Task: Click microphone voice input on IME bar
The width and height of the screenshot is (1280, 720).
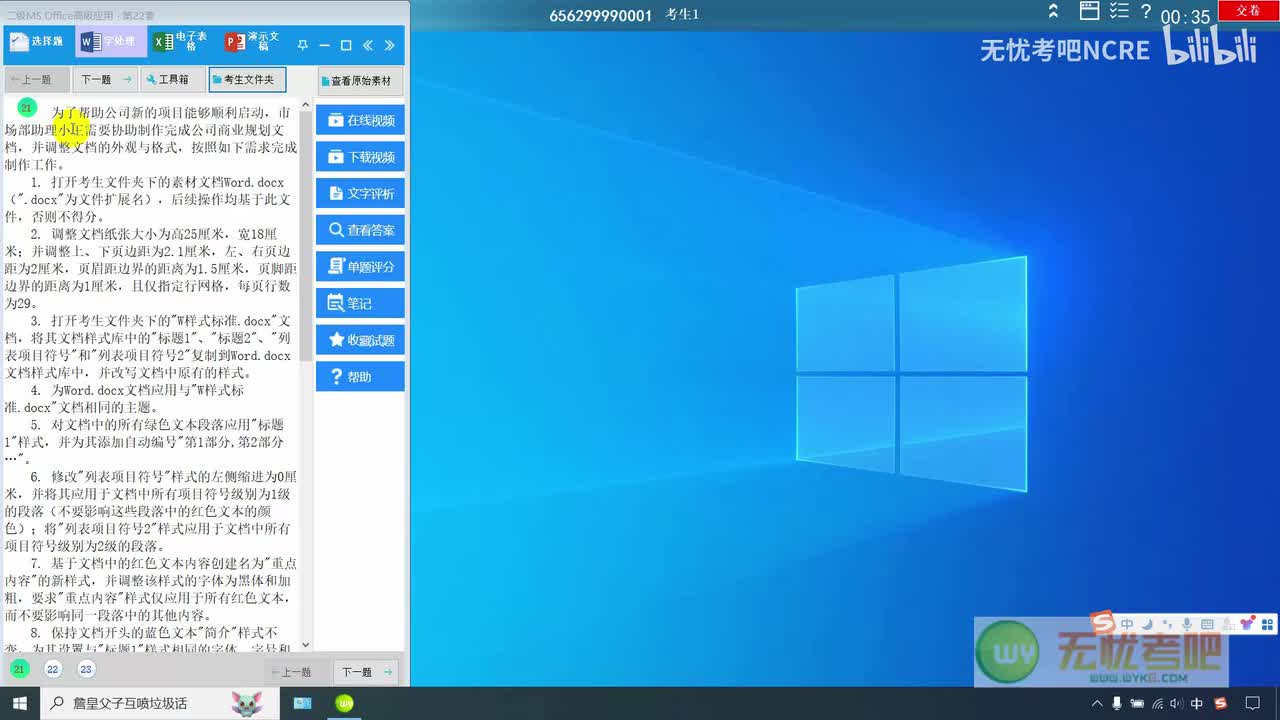Action: [x=1187, y=624]
